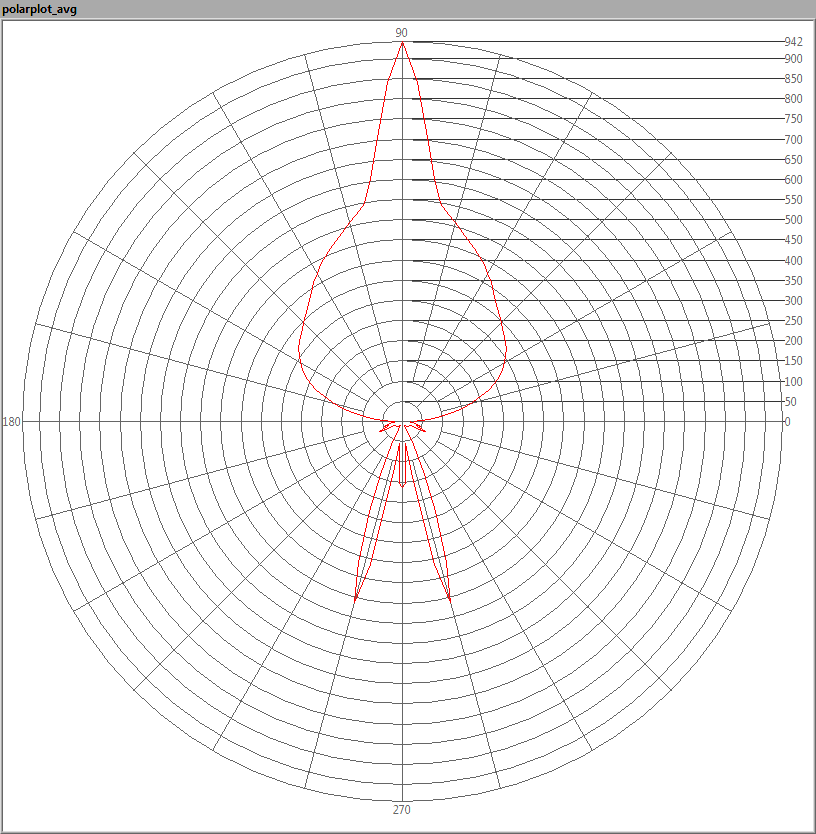Click the 180 degree angle label
The height and width of the screenshot is (834, 816).
12,422
